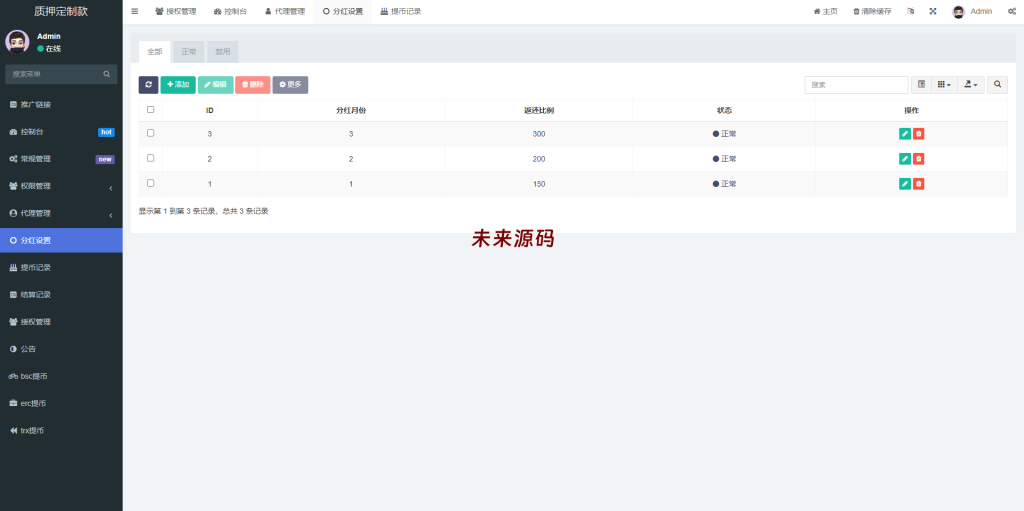Image resolution: width=1024 pixels, height=511 pixels.
Task: Click the Admin avatar in the top bar
Action: tap(959, 12)
